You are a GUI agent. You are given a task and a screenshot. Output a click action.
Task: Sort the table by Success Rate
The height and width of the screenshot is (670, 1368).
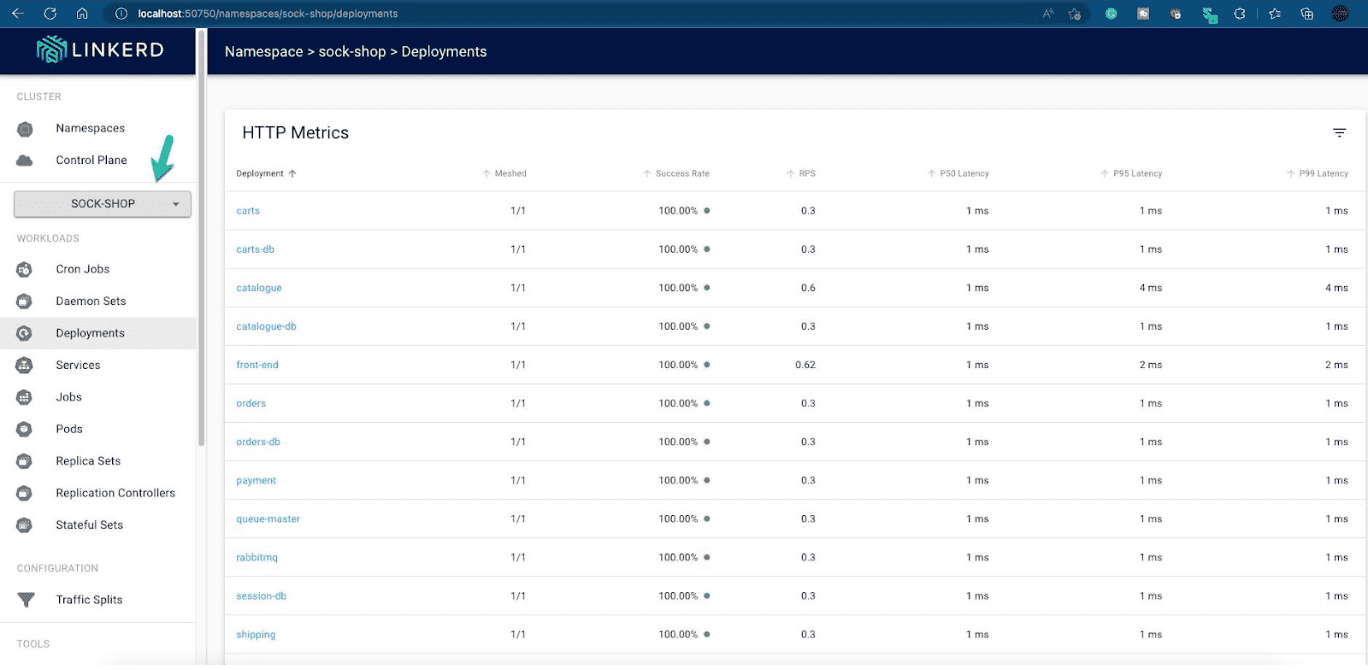point(681,174)
